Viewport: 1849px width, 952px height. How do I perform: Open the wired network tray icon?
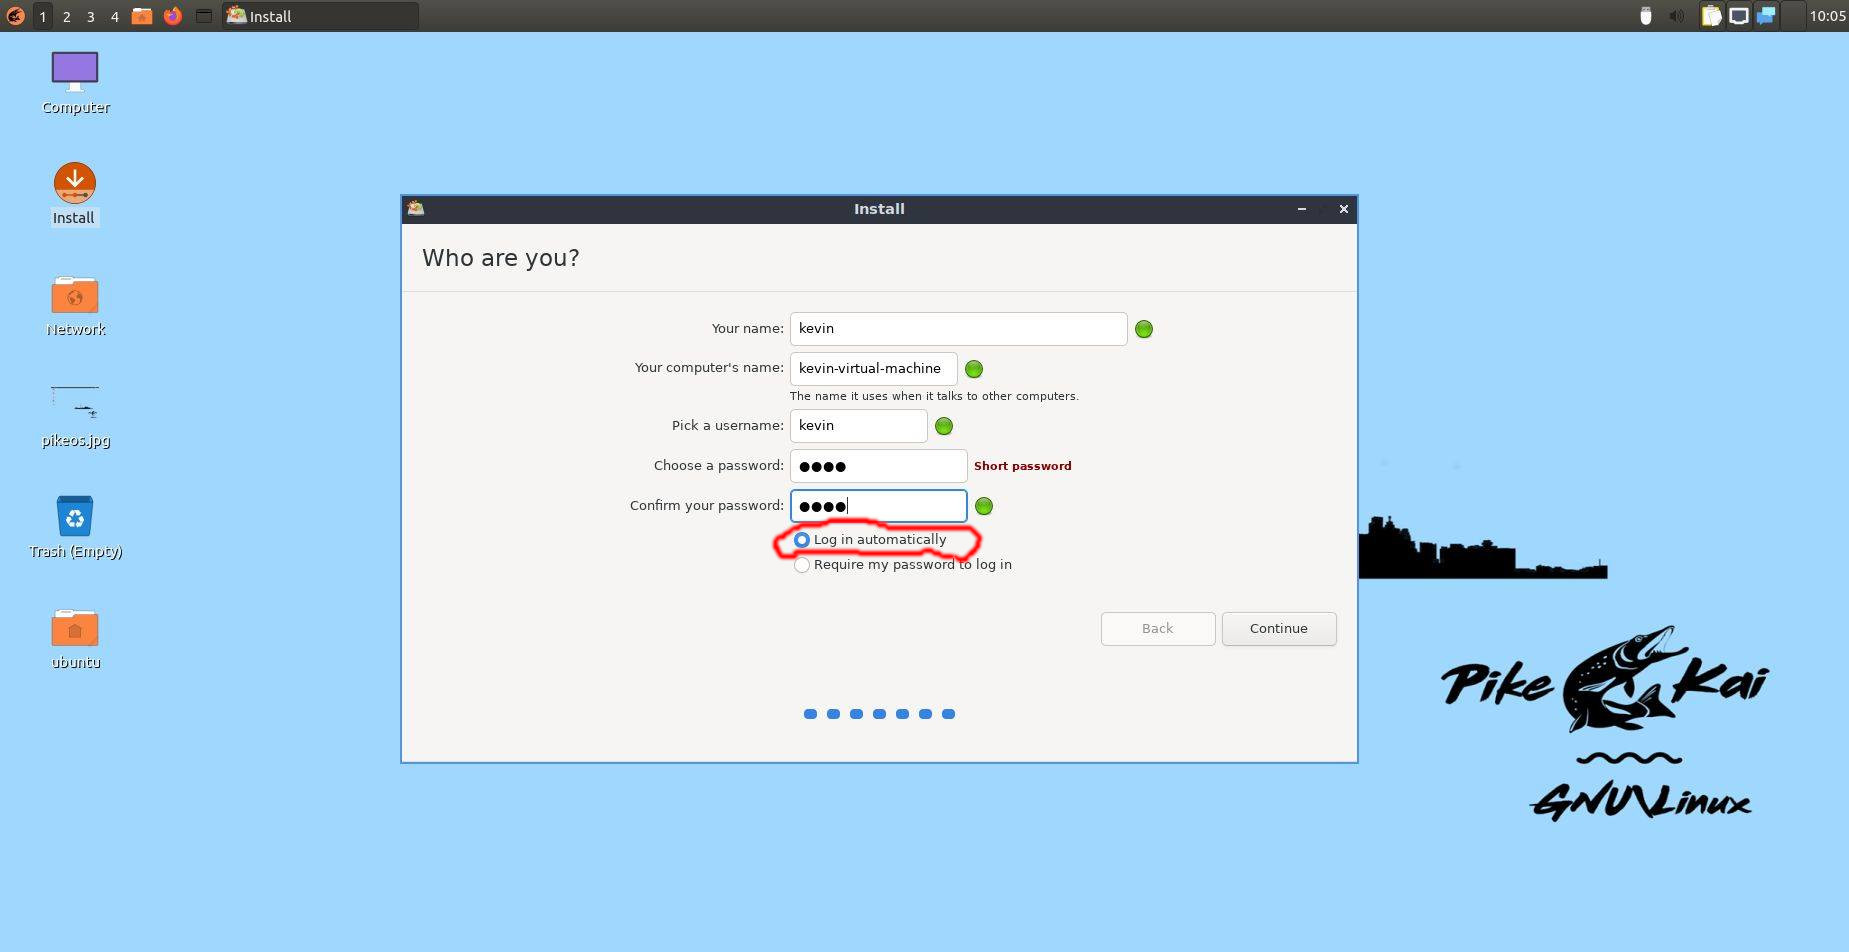(x=1739, y=16)
